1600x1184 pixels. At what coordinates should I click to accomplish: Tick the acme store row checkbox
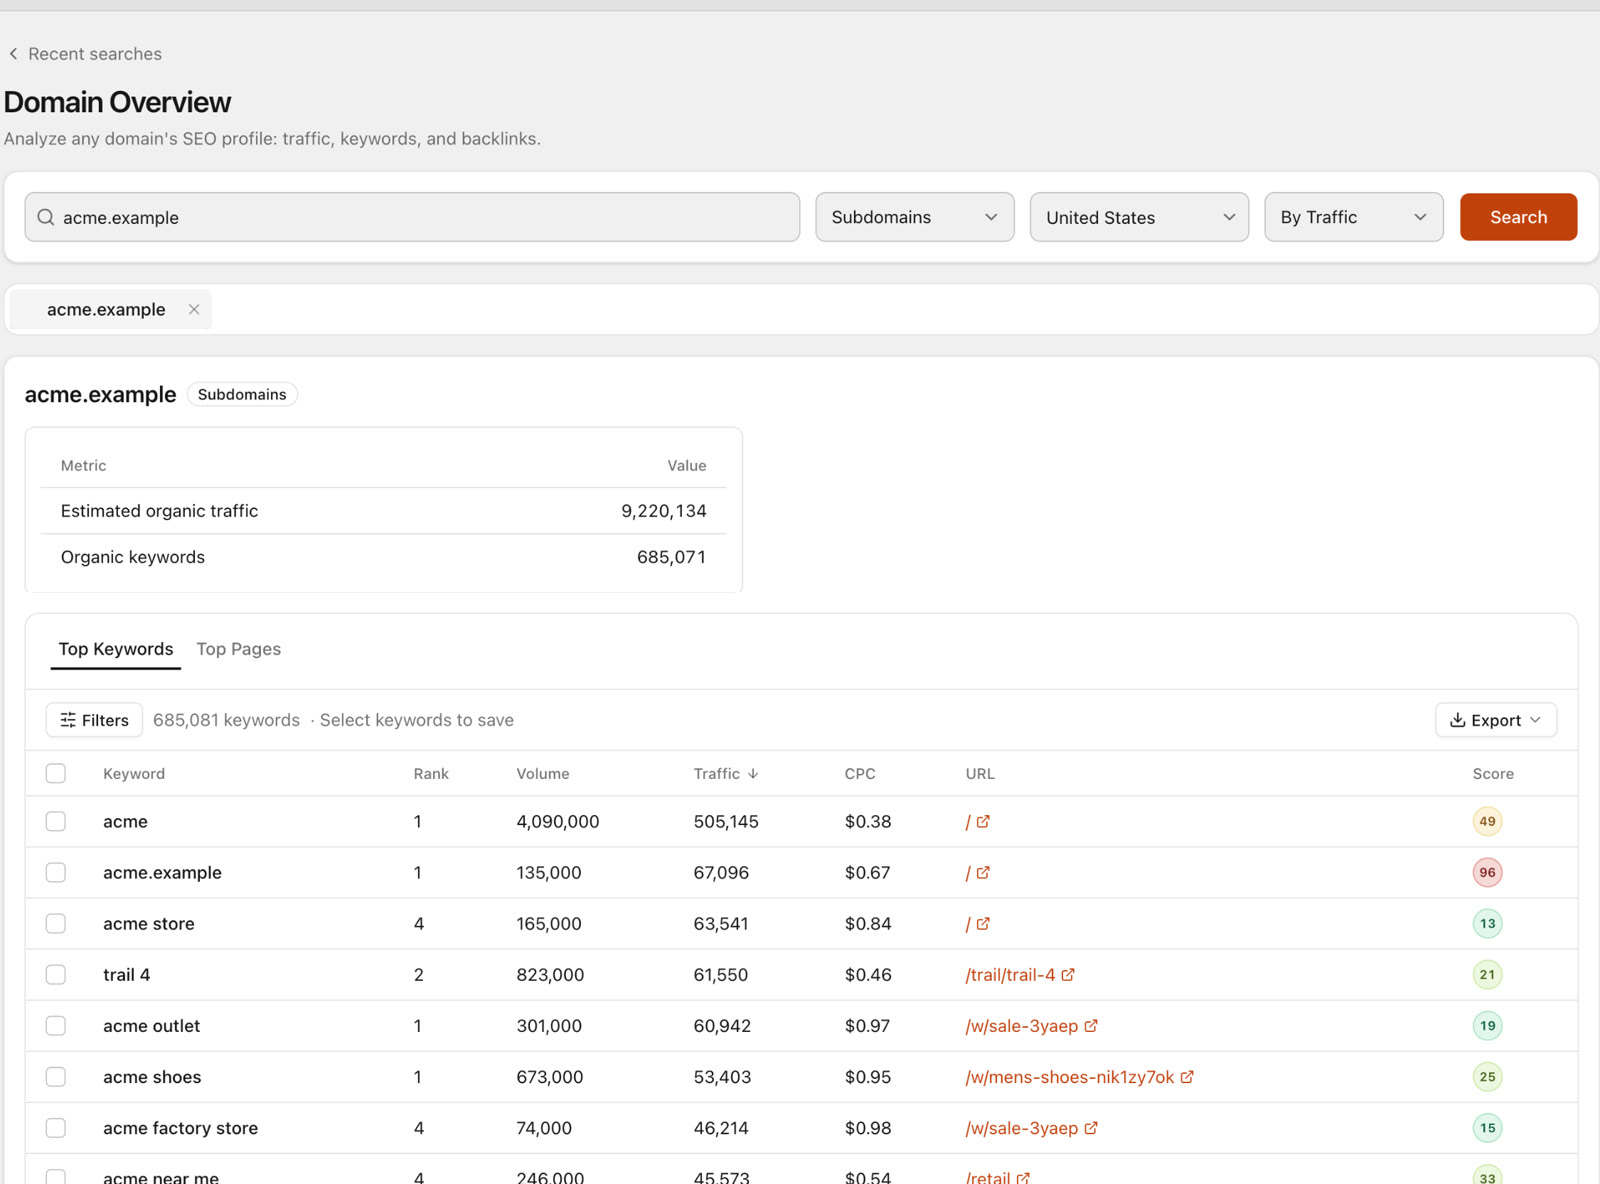tap(56, 923)
